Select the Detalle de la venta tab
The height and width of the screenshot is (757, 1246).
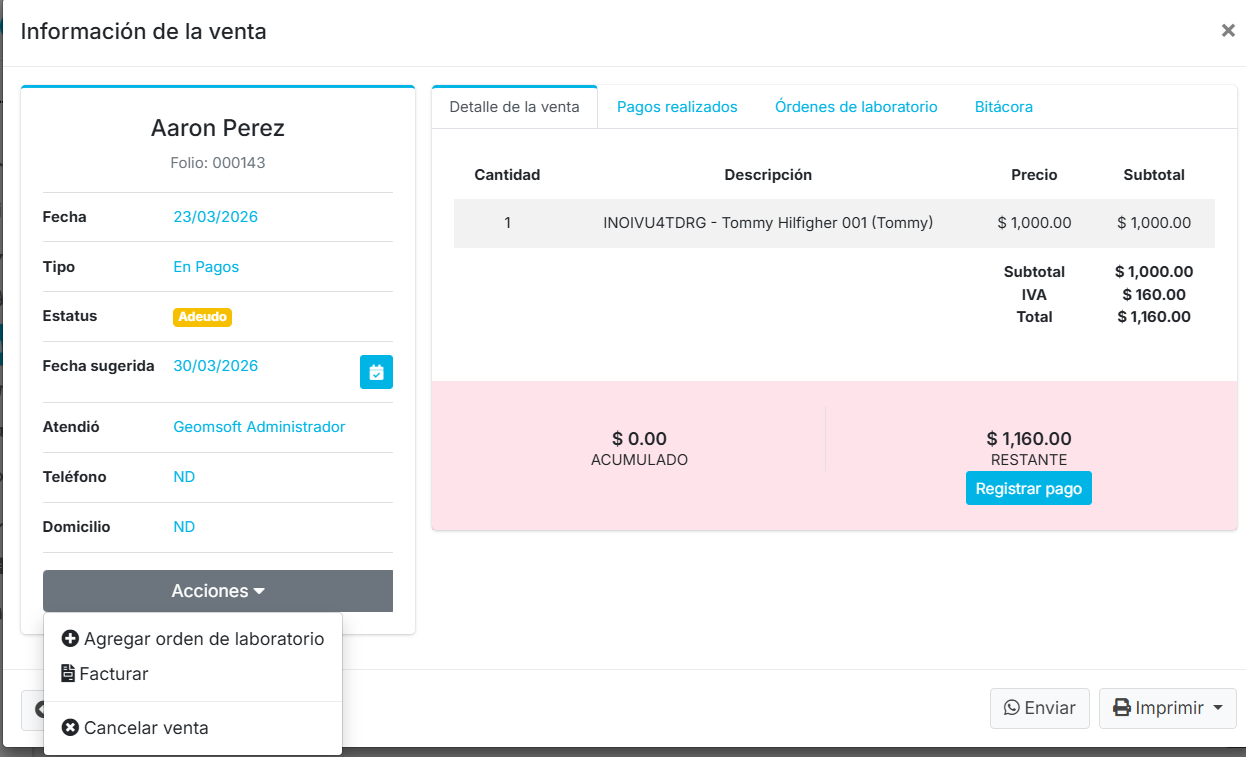point(514,107)
